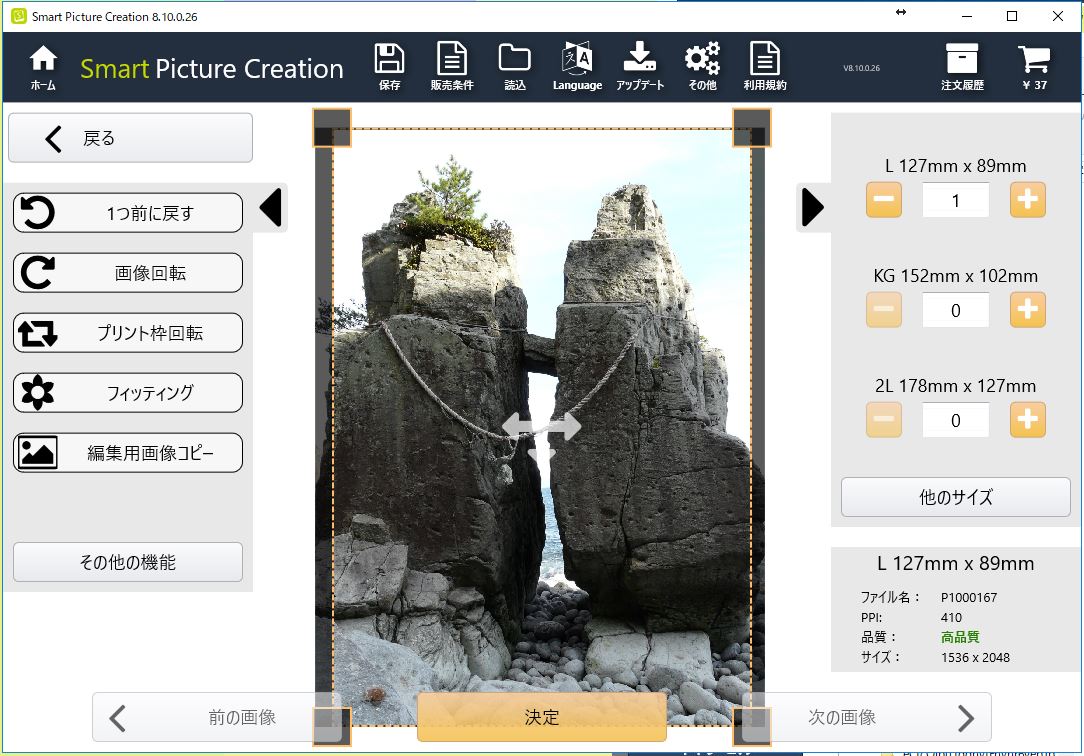The width and height of the screenshot is (1084, 756).
Task: Open the Language selection icon
Action: [577, 67]
